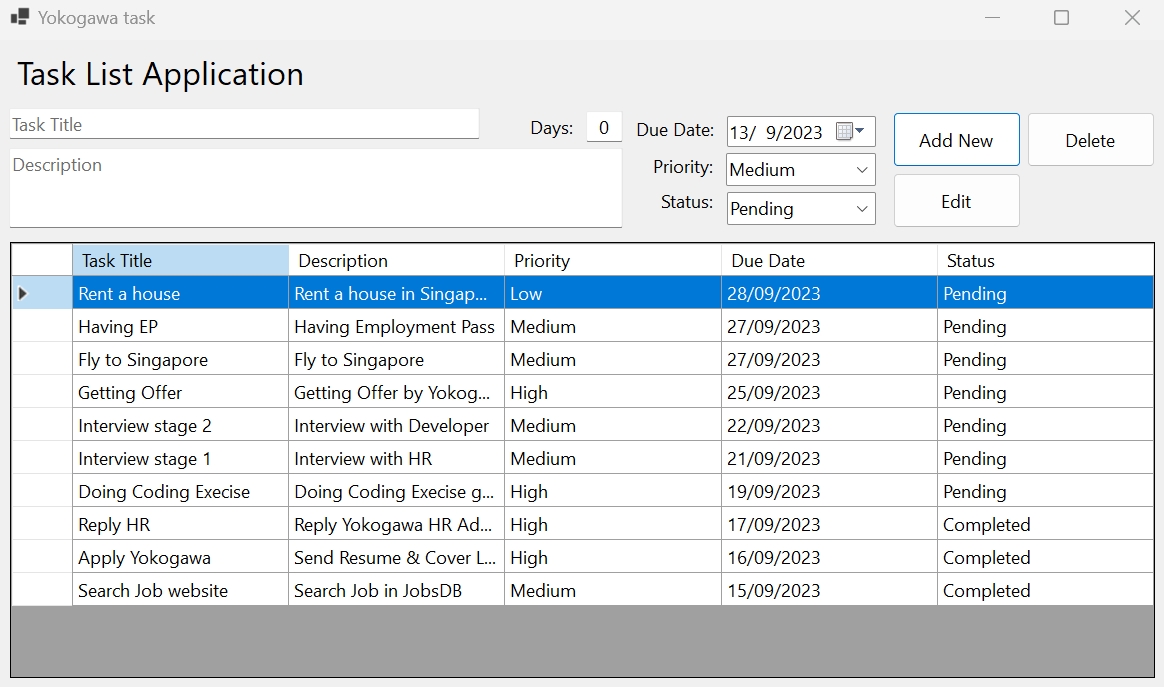
Task: Sort by the Priority column header
Action: 612,260
